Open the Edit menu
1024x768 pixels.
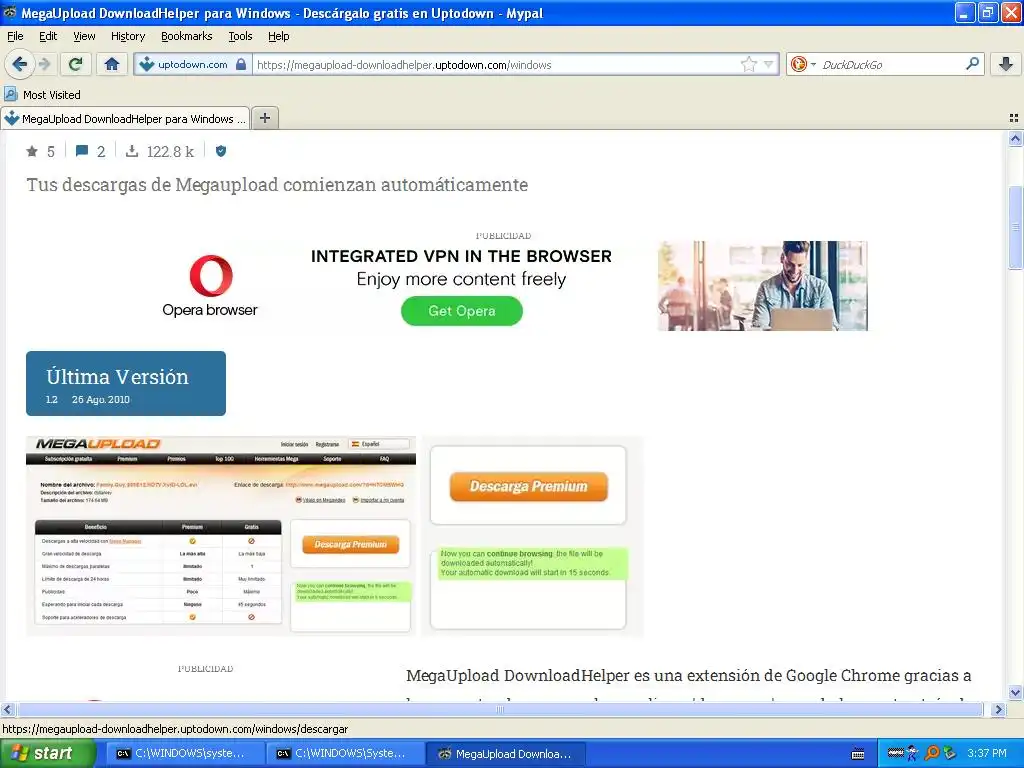tap(48, 36)
